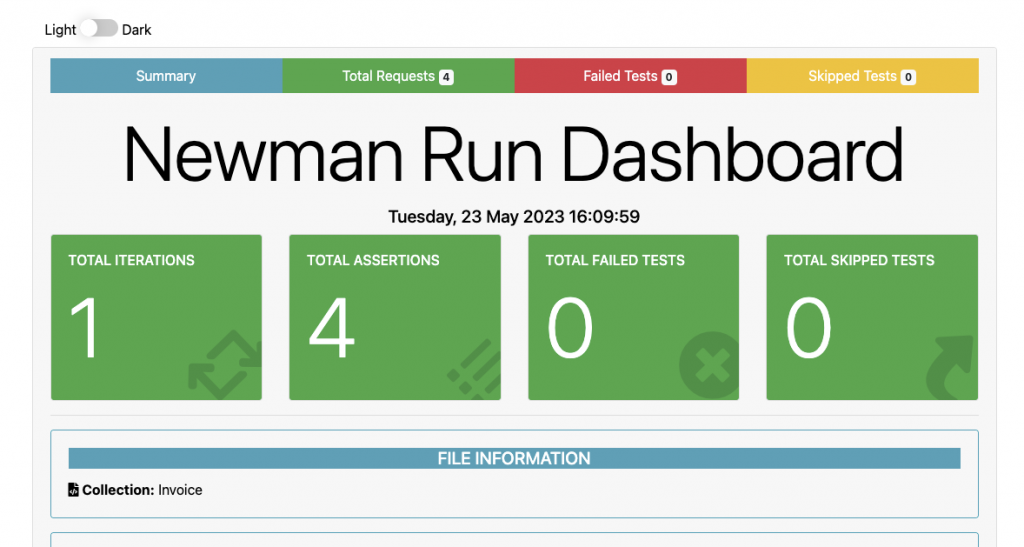Click the Total Requests count badge 4
The width and height of the screenshot is (1024, 547).
coord(446,77)
